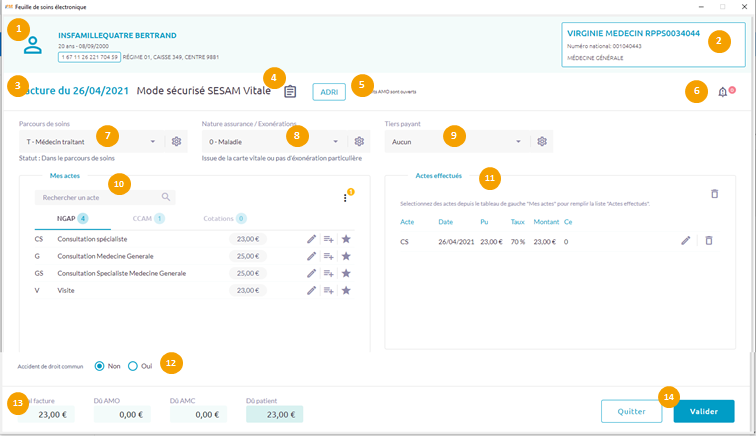Select Oui for Accident de droit commun
Viewport: 756px width, 436px height.
[133, 366]
